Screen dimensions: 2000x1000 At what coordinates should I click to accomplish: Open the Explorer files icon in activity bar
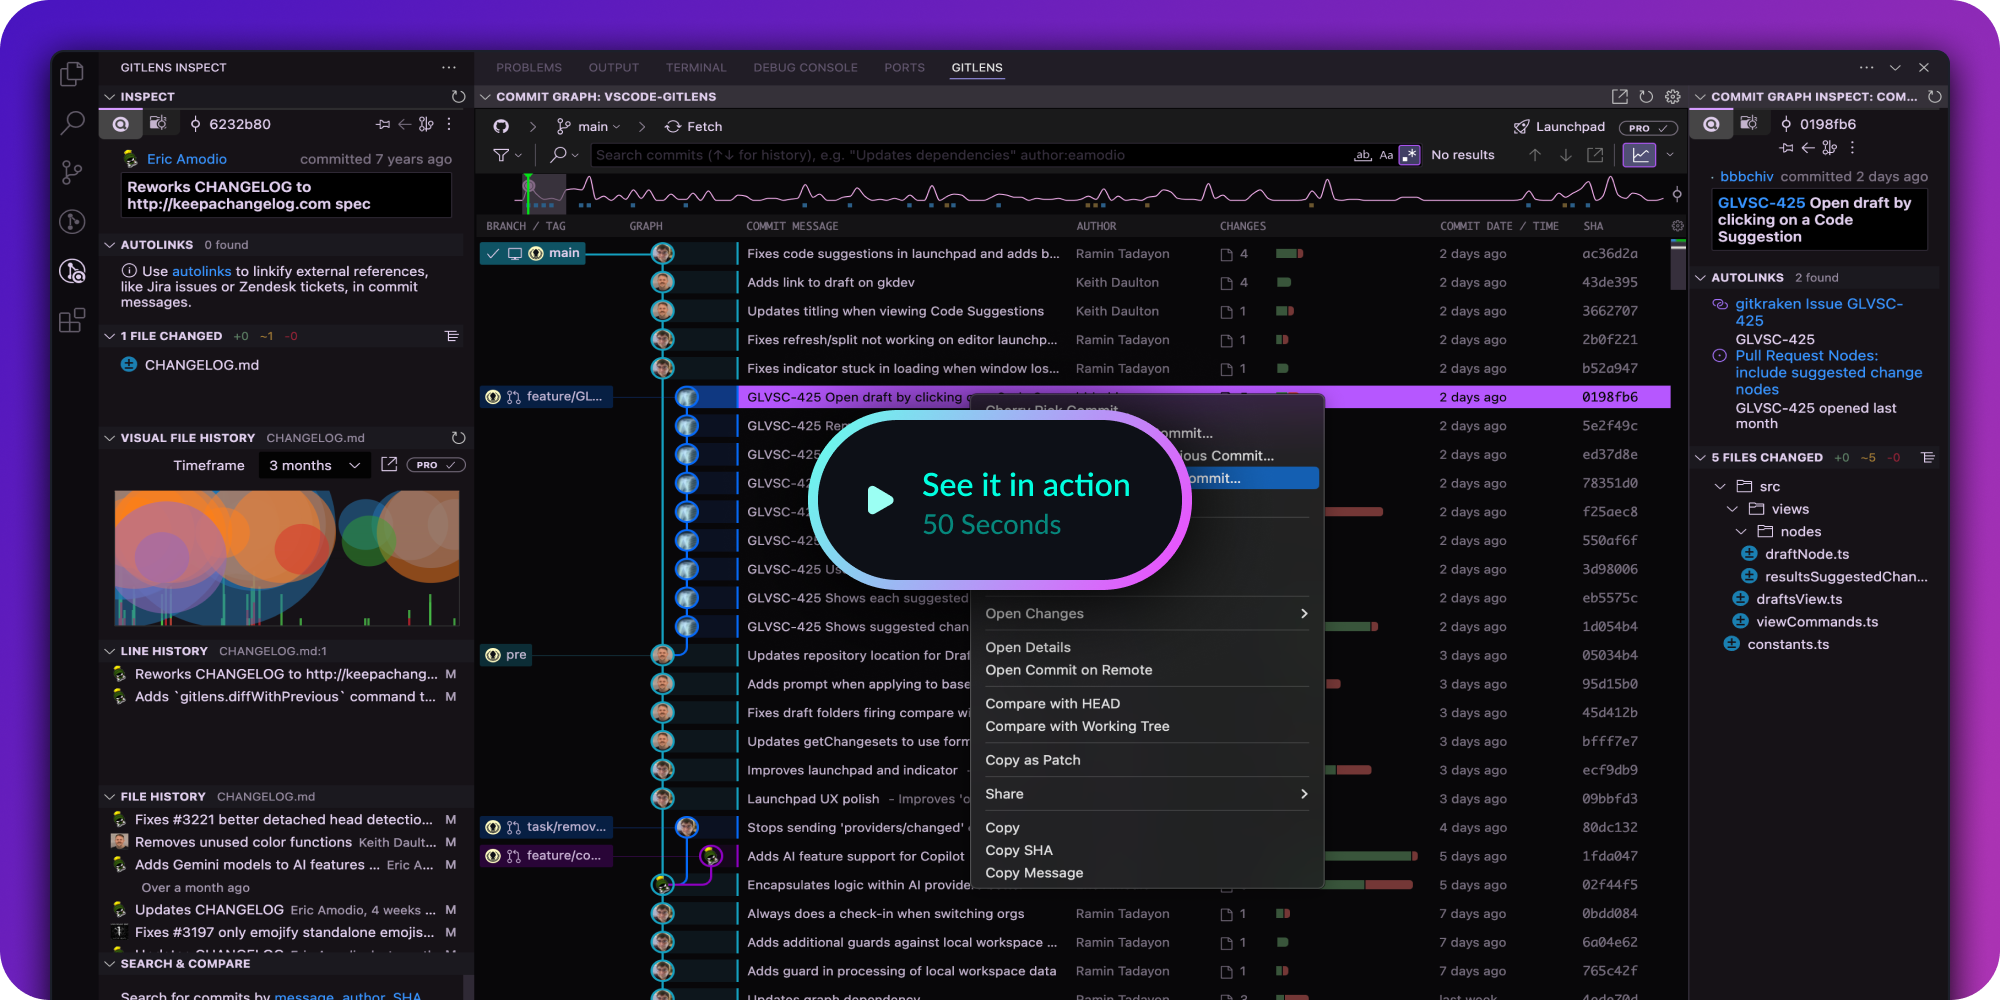coord(72,74)
